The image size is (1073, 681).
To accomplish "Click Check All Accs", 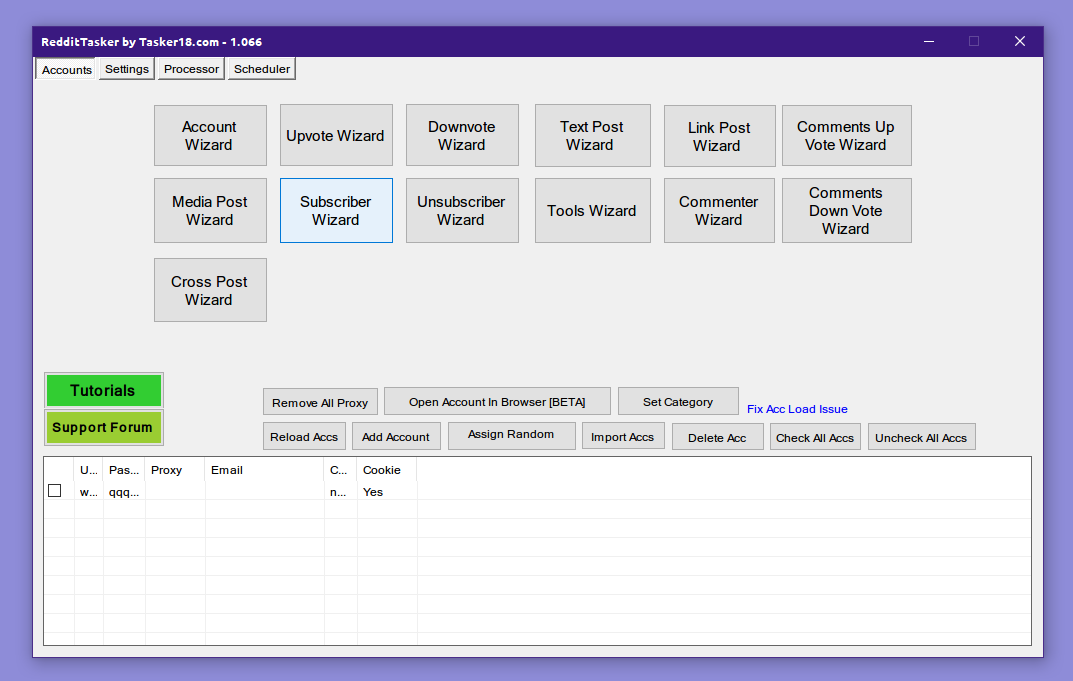I will pos(815,437).
